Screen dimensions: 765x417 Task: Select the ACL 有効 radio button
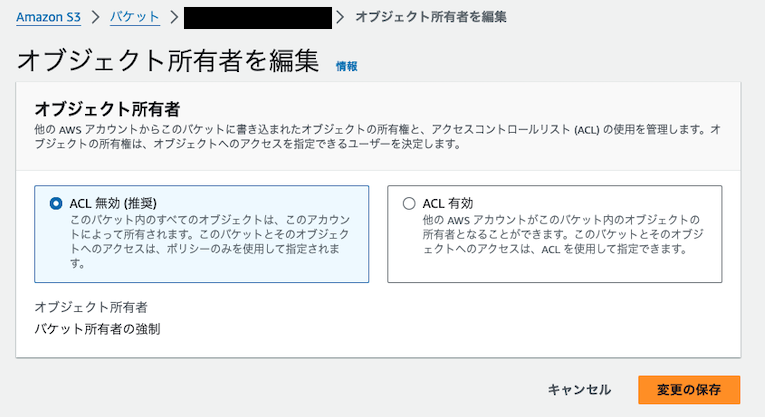tap(409, 203)
